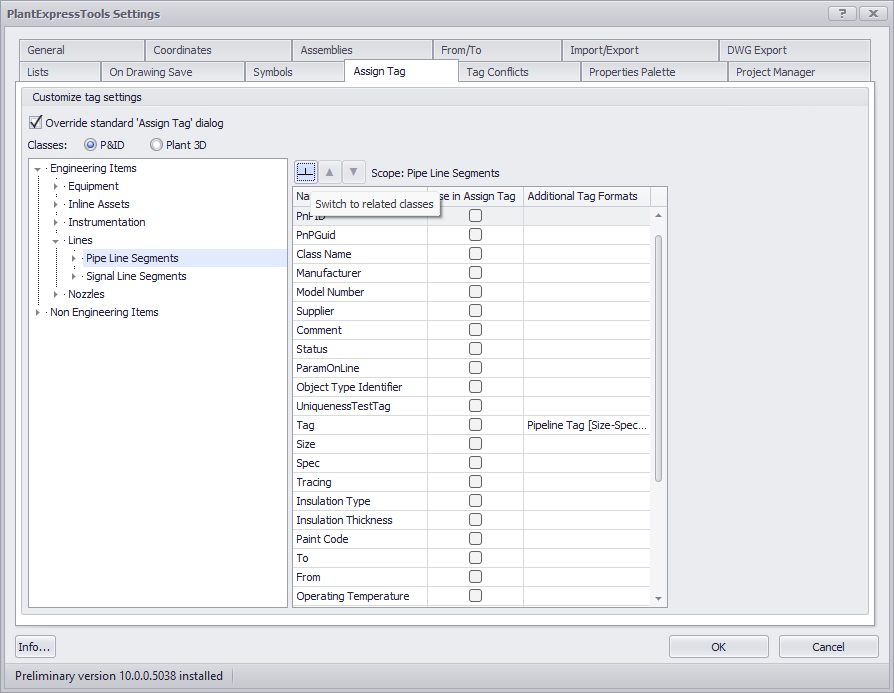Open the Info... button

[x=35, y=647]
